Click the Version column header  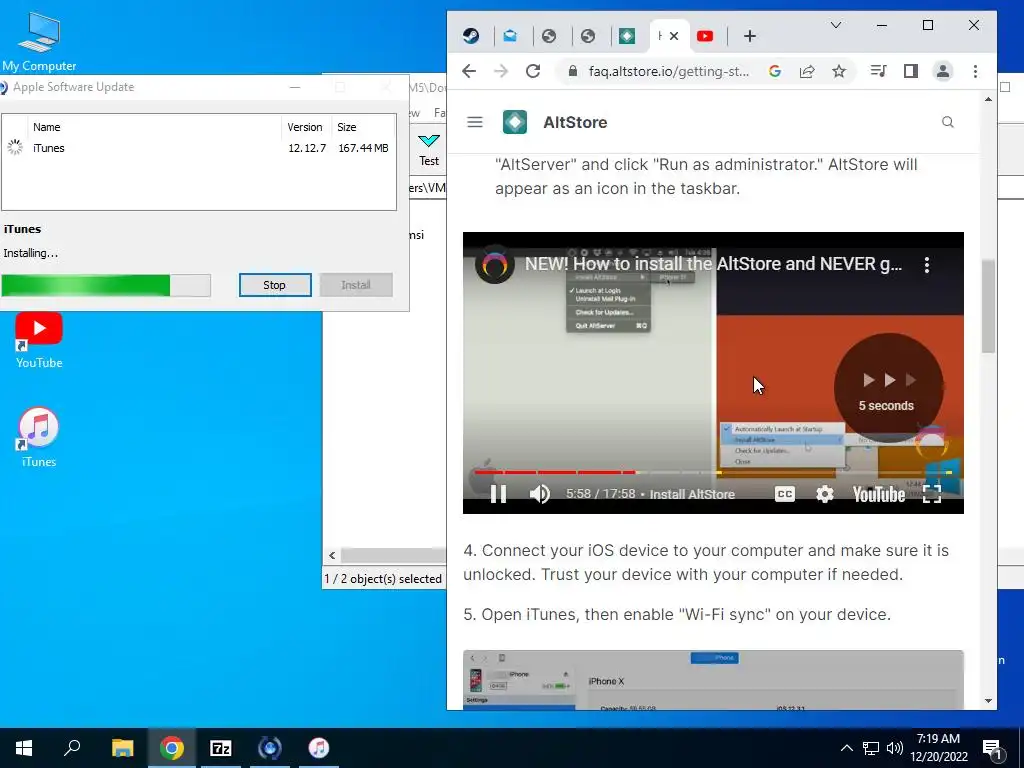click(x=305, y=127)
